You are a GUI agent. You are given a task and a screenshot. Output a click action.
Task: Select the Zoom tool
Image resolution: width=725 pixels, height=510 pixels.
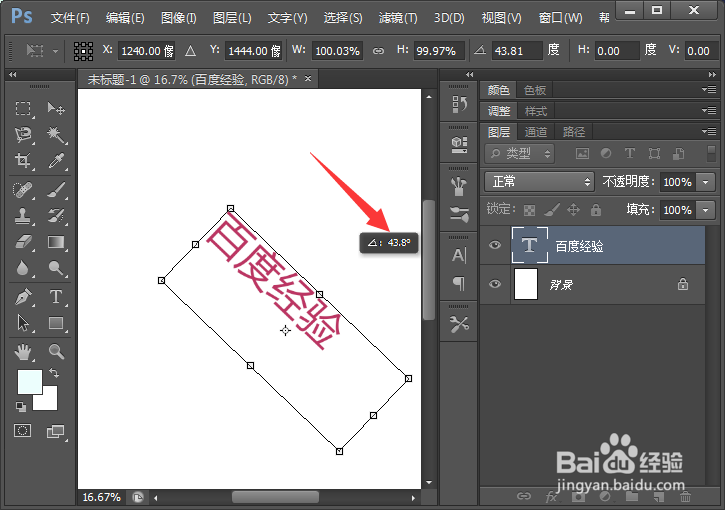click(x=56, y=352)
